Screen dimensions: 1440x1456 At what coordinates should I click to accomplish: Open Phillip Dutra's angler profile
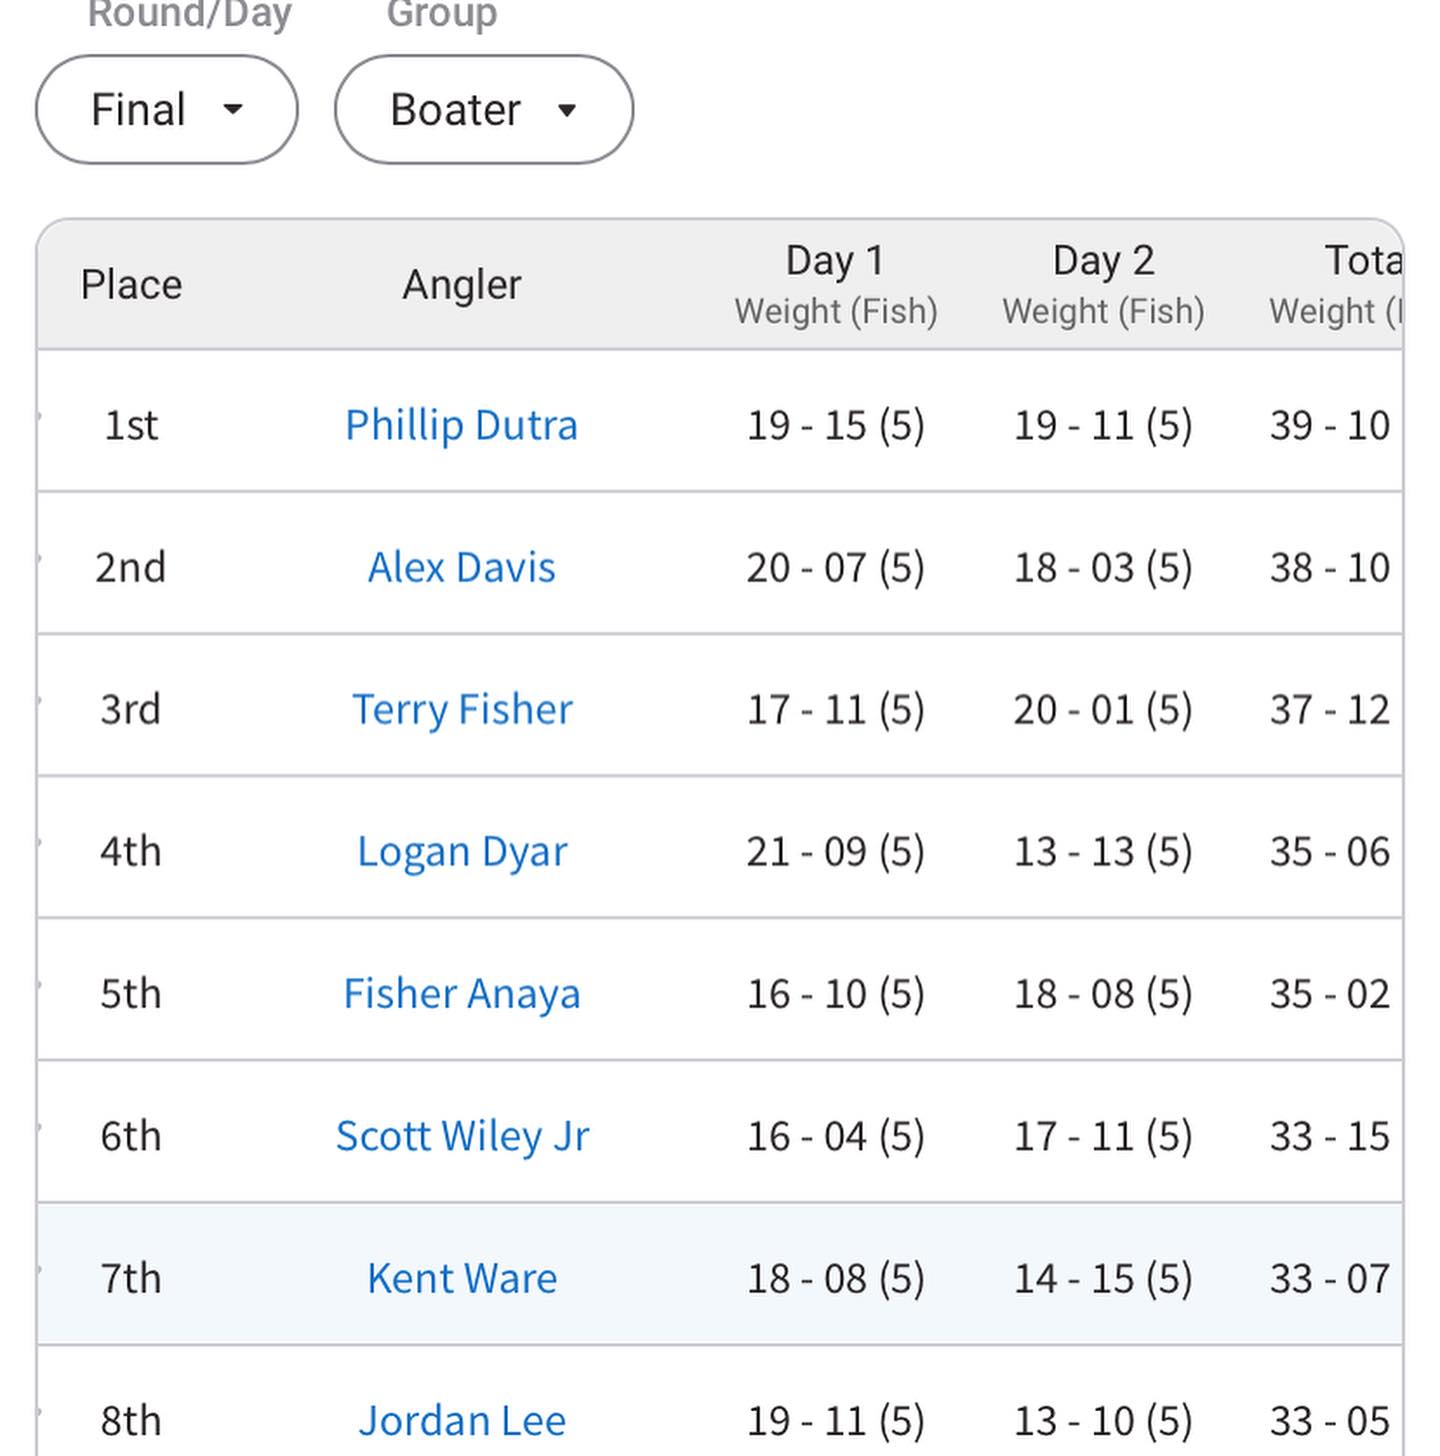tap(461, 425)
